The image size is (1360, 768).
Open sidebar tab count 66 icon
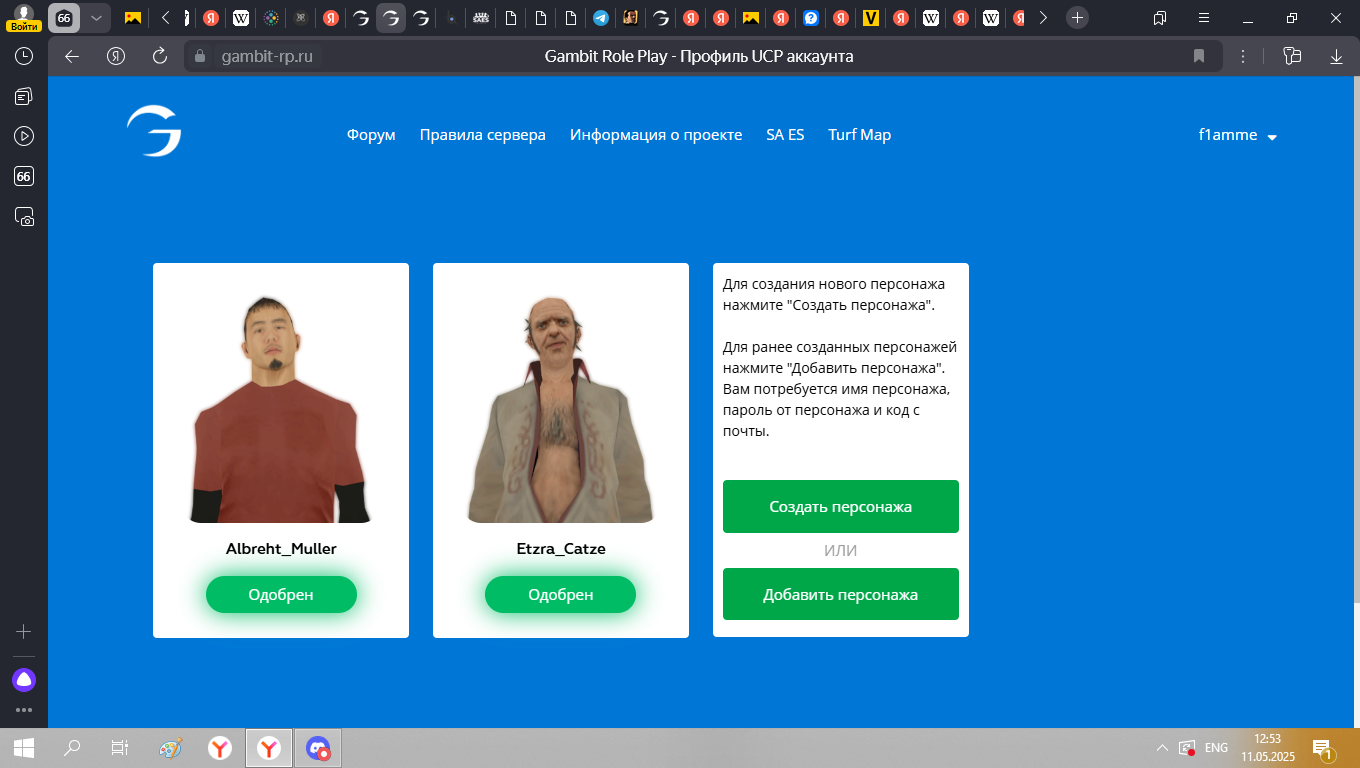coord(24,176)
